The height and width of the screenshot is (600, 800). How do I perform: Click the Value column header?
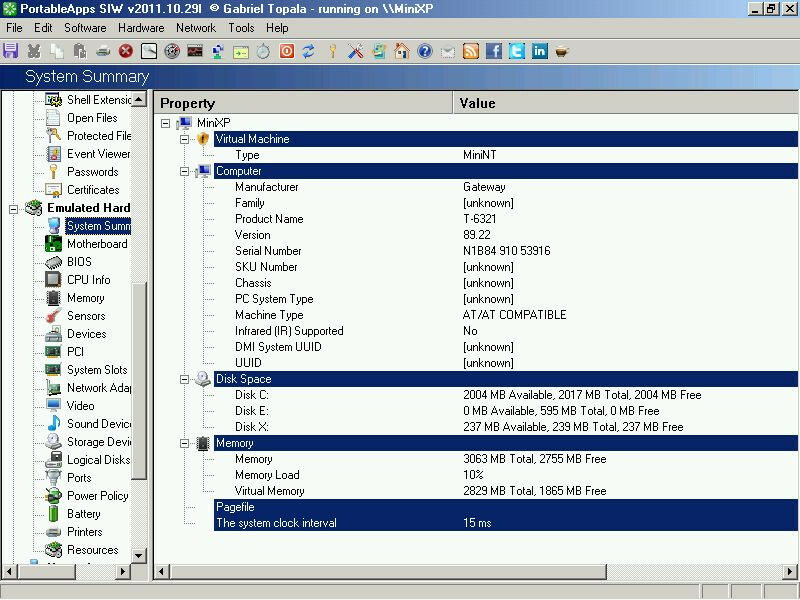tap(626, 103)
